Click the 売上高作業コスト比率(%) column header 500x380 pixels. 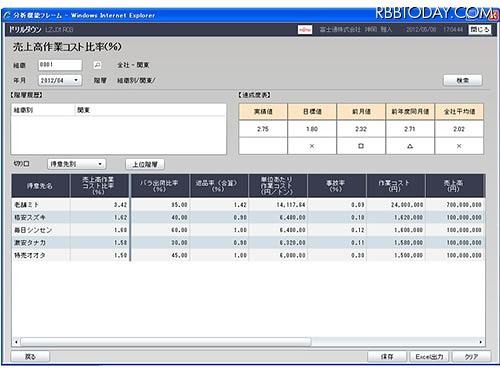pyautogui.click(x=99, y=186)
